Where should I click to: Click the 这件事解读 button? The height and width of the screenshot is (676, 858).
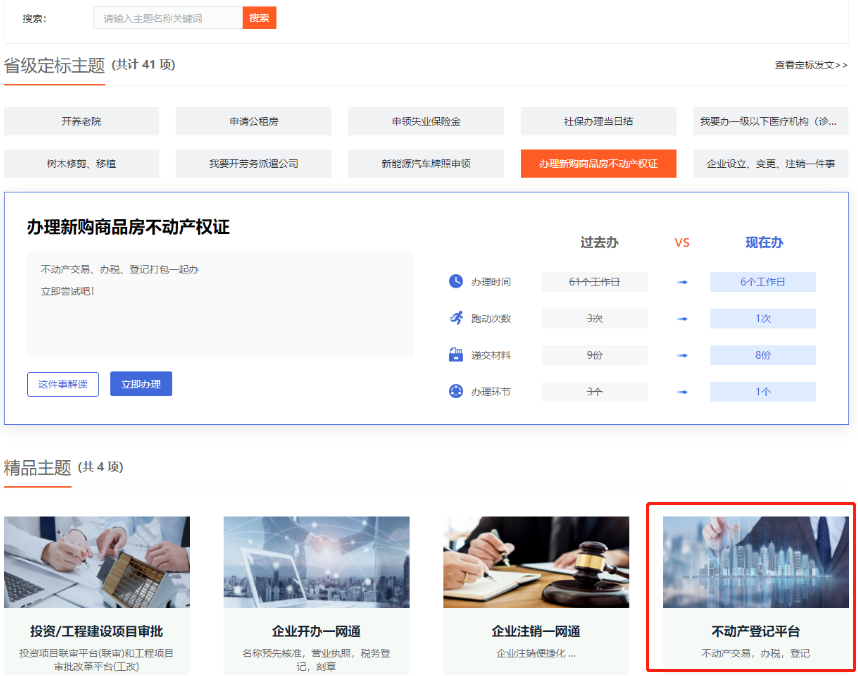63,384
